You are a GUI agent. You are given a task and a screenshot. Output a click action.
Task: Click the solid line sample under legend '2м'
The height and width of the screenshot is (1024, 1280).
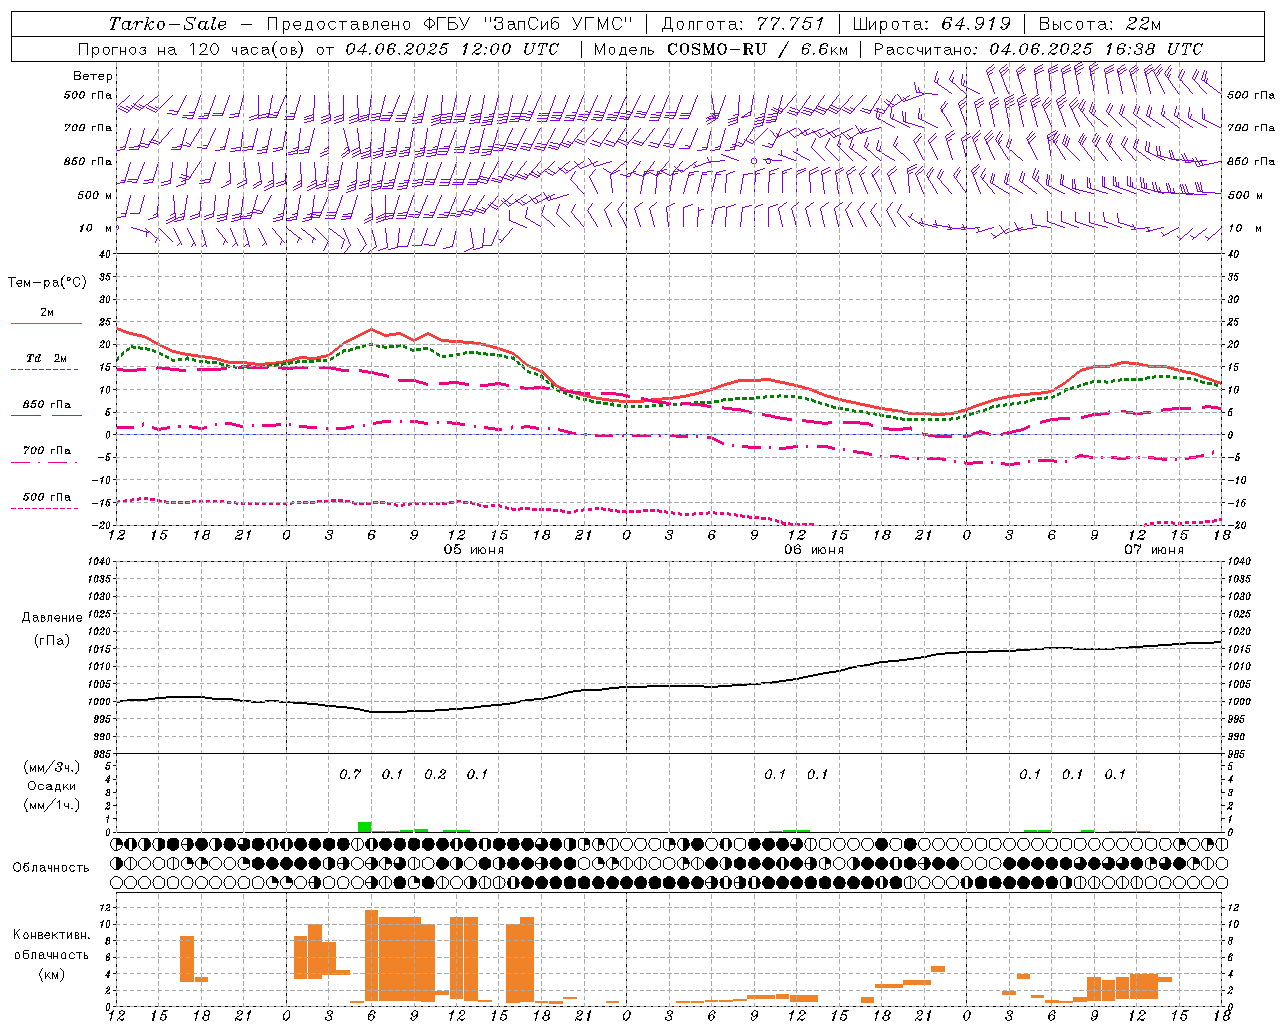46,323
